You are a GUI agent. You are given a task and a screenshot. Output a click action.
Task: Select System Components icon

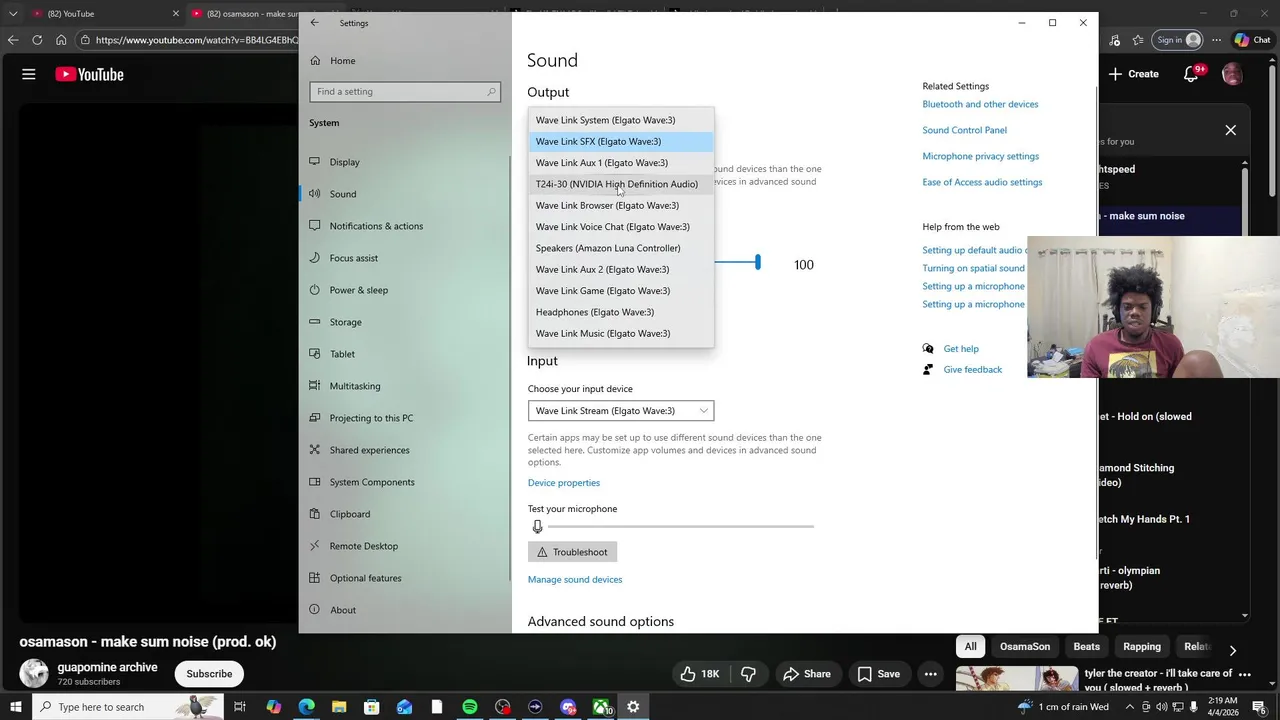pos(315,482)
